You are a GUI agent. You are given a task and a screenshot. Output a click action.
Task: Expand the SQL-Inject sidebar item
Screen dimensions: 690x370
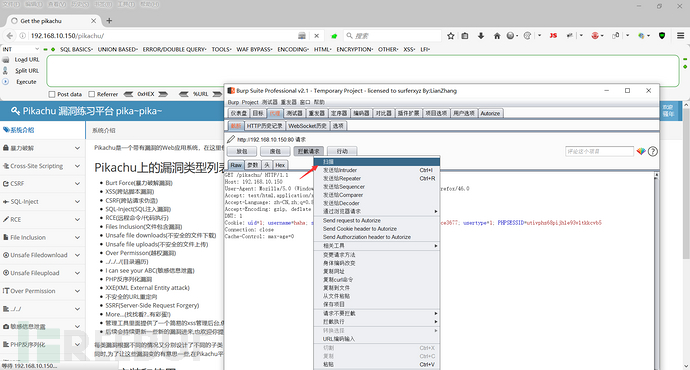pos(42,201)
